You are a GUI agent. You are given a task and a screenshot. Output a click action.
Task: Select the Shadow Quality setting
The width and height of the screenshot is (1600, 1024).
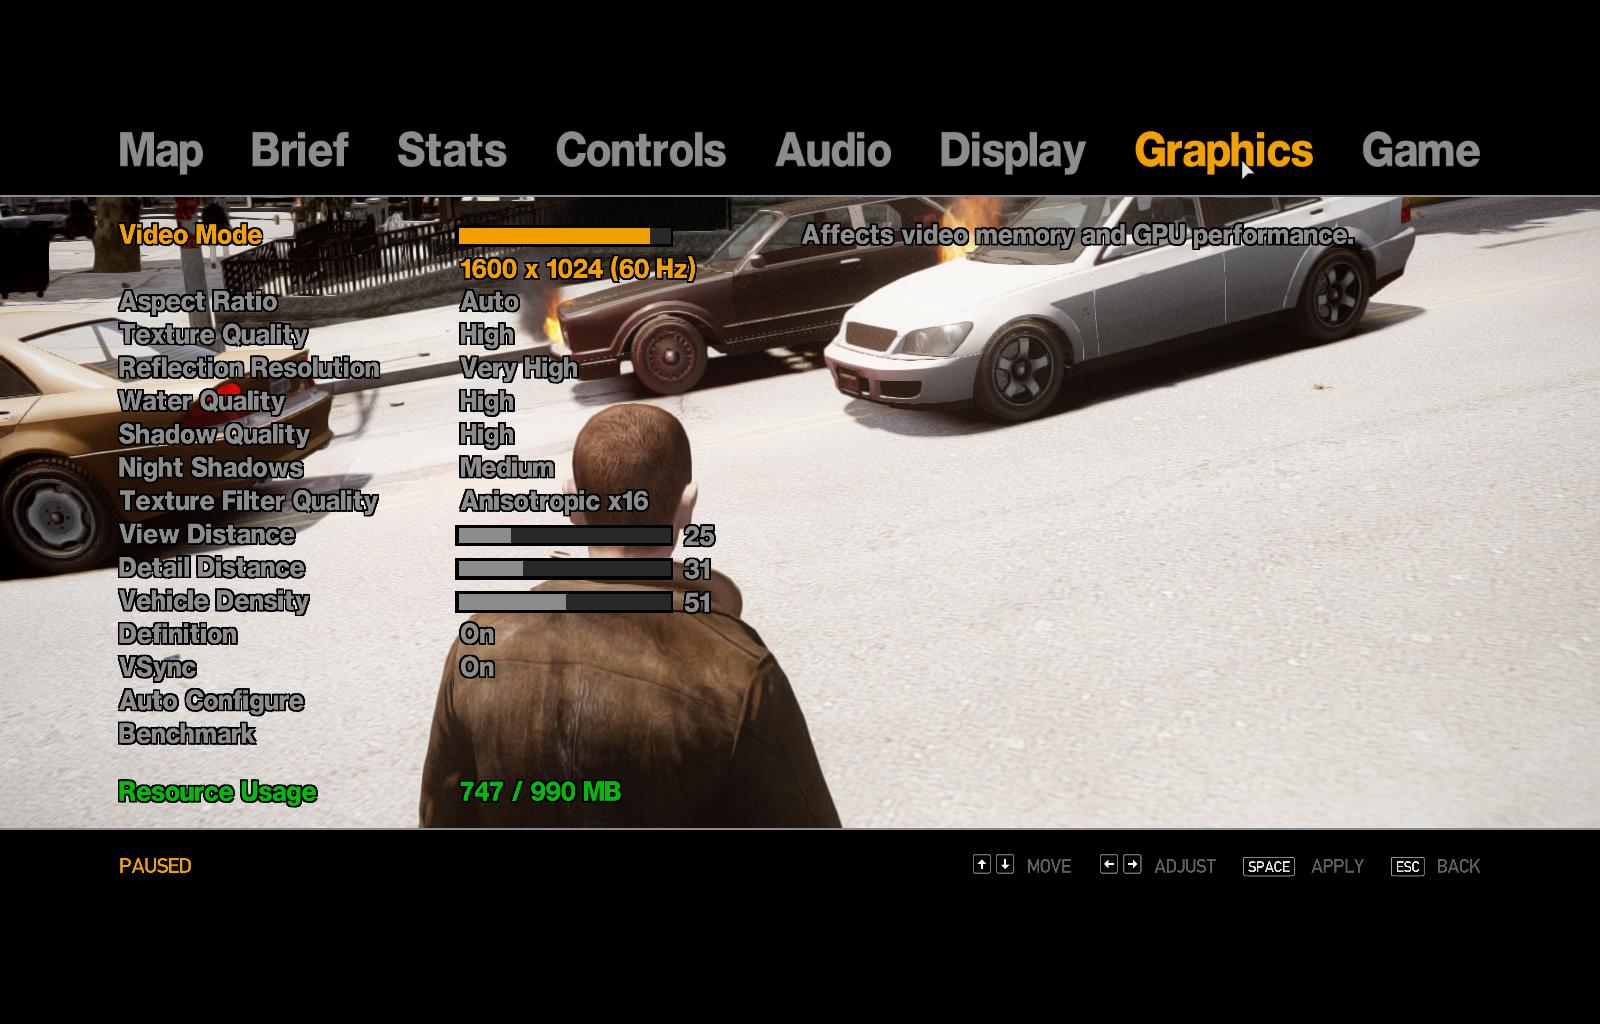pyautogui.click(x=214, y=435)
